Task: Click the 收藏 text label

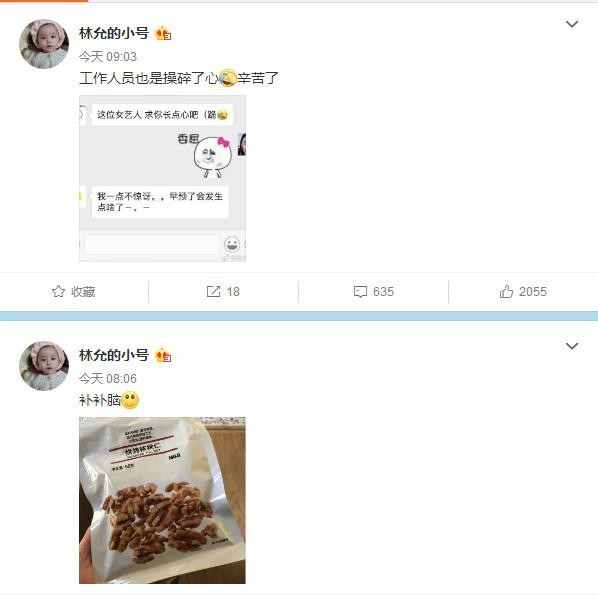Action: click(83, 292)
